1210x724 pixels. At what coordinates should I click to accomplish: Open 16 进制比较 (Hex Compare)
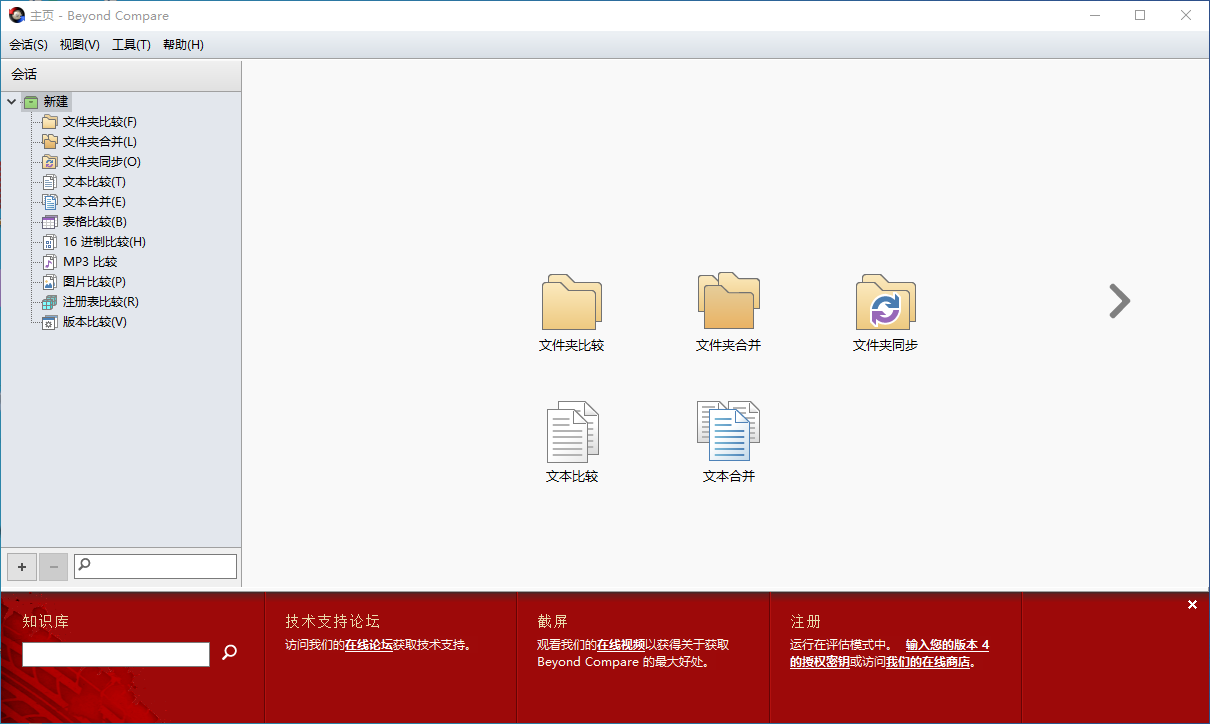(101, 241)
